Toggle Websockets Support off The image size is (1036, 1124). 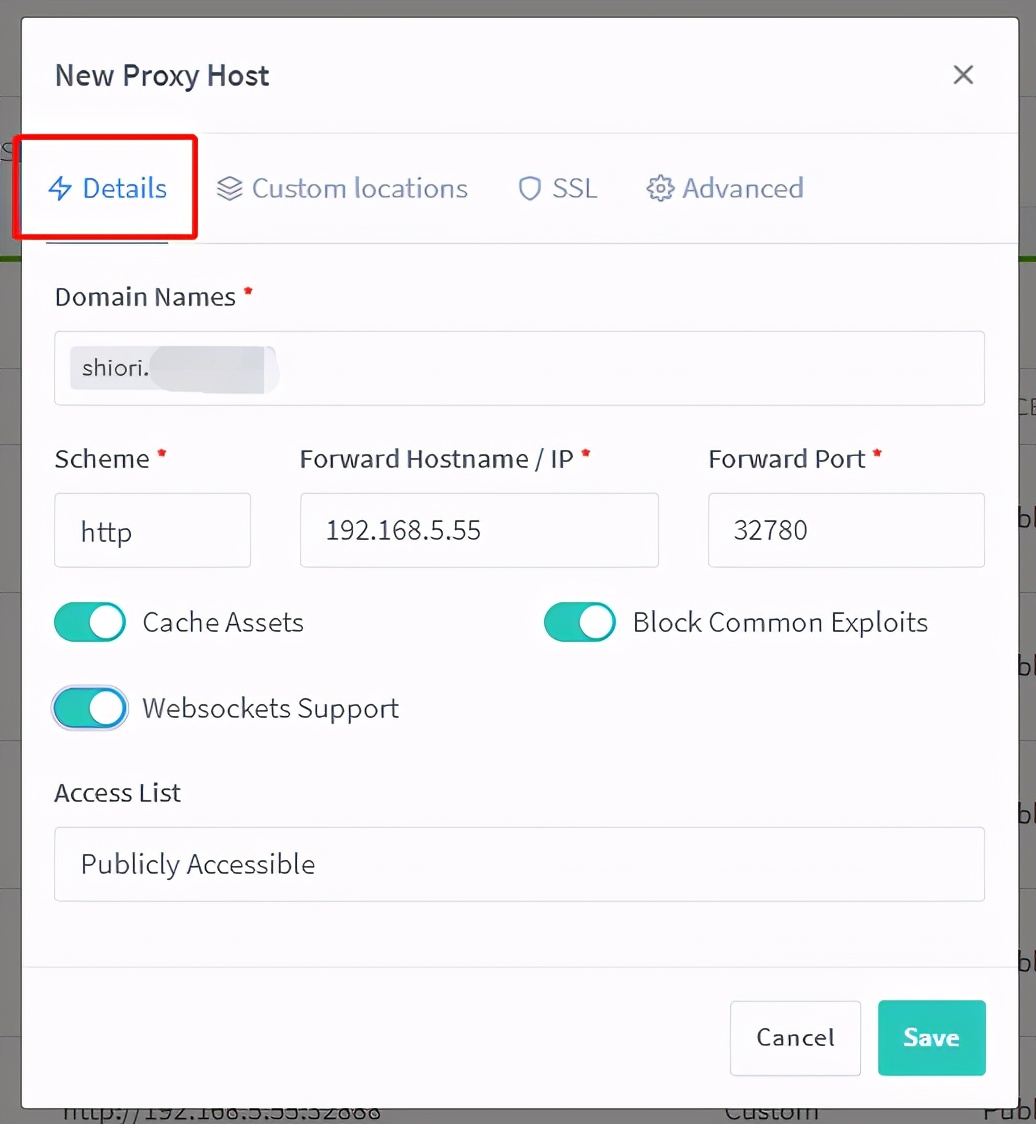[90, 709]
